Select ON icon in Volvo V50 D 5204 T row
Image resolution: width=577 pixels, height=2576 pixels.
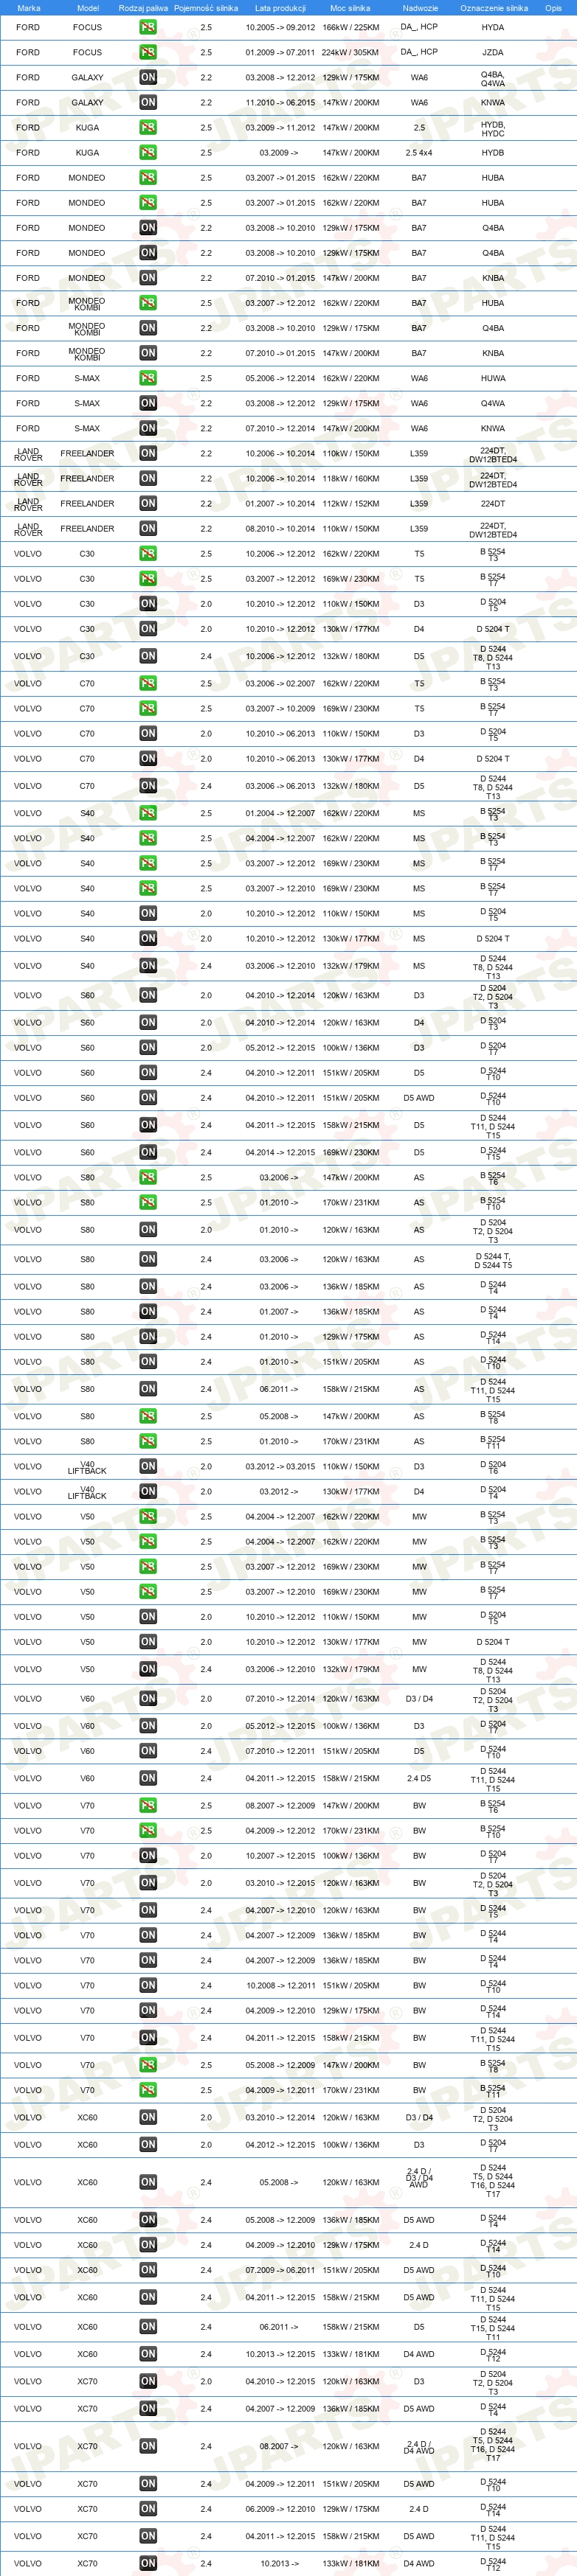coord(148,1642)
